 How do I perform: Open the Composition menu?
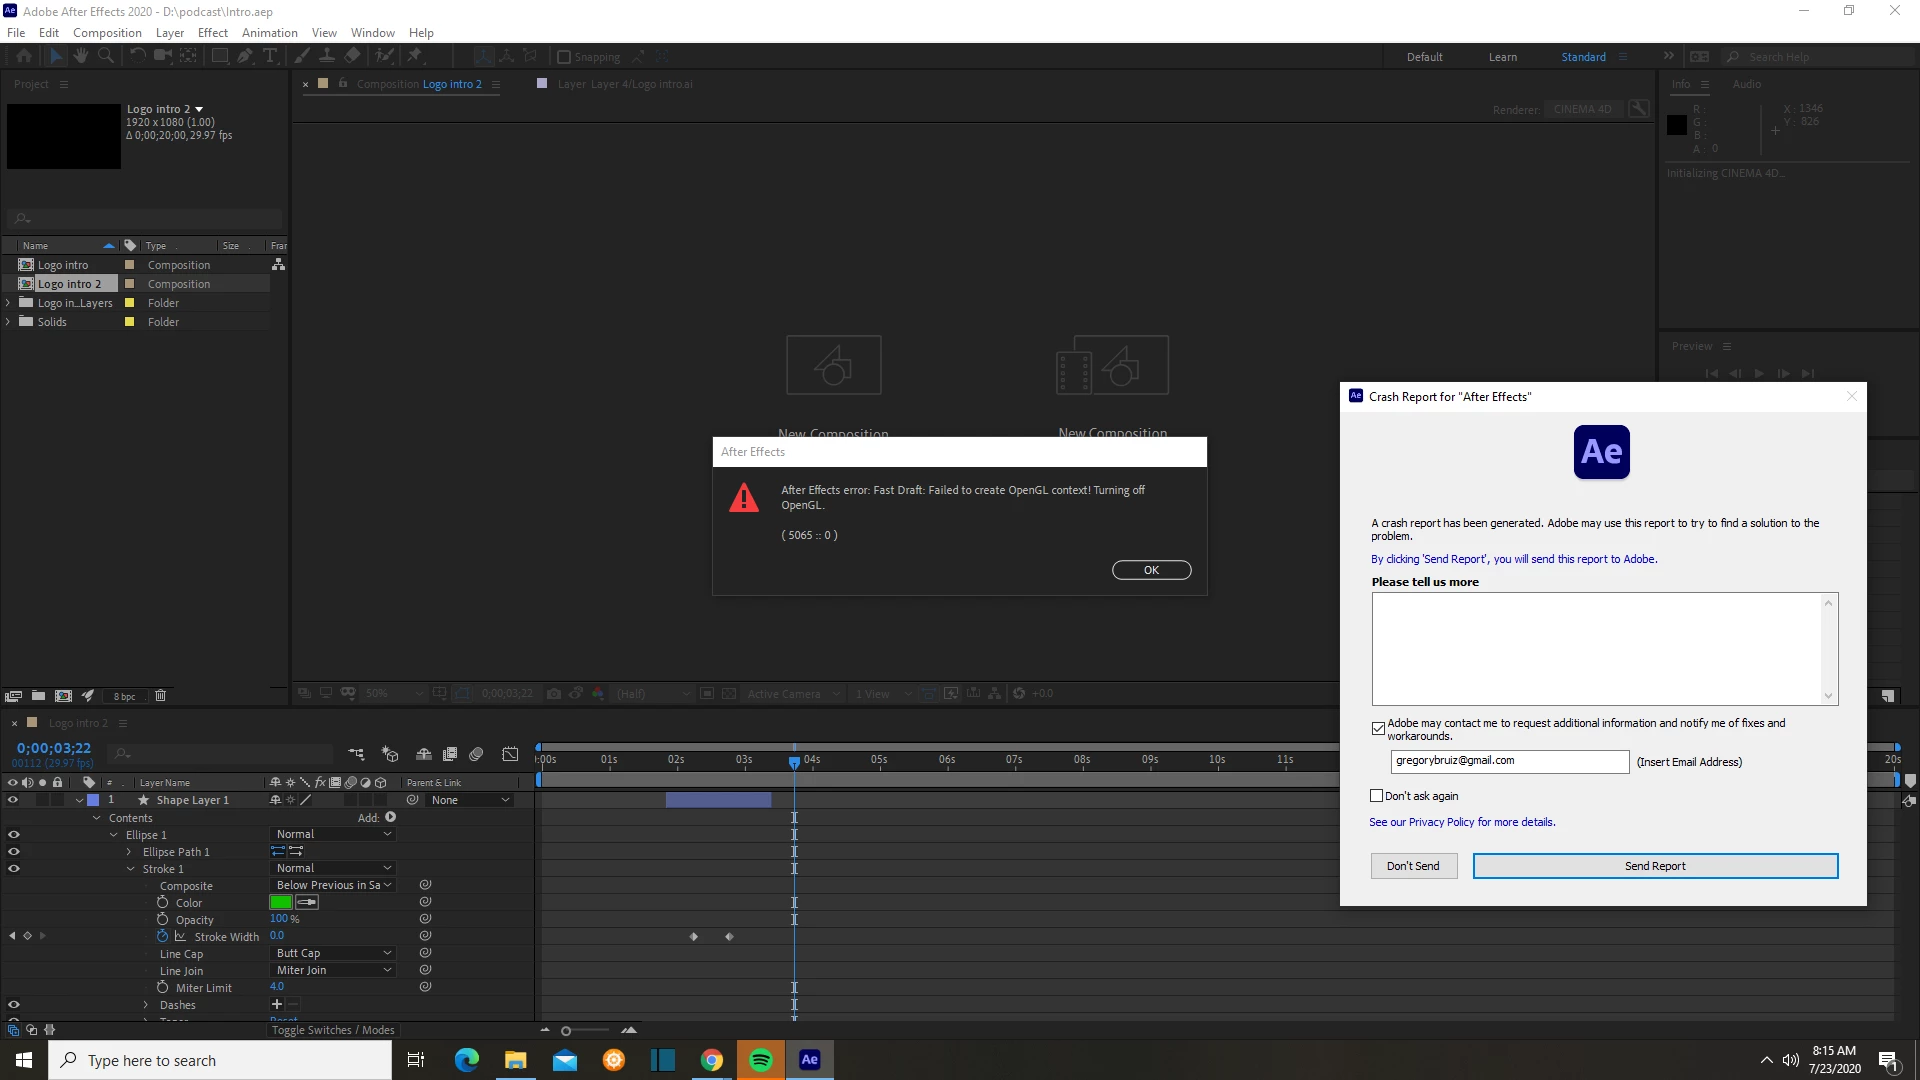coord(107,32)
